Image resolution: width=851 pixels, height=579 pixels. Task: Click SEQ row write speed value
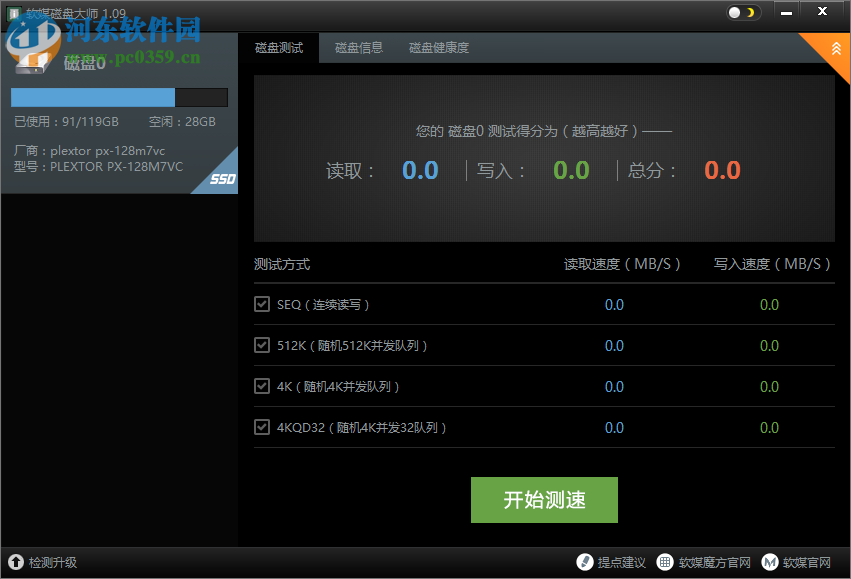[x=769, y=304]
